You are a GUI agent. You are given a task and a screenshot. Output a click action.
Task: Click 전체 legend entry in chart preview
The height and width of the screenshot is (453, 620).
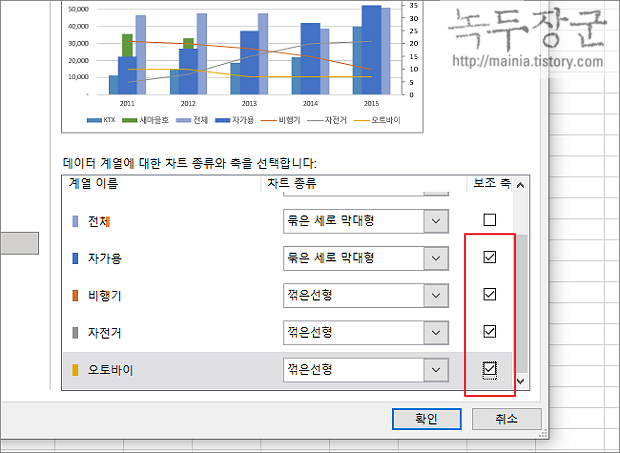coord(192,120)
